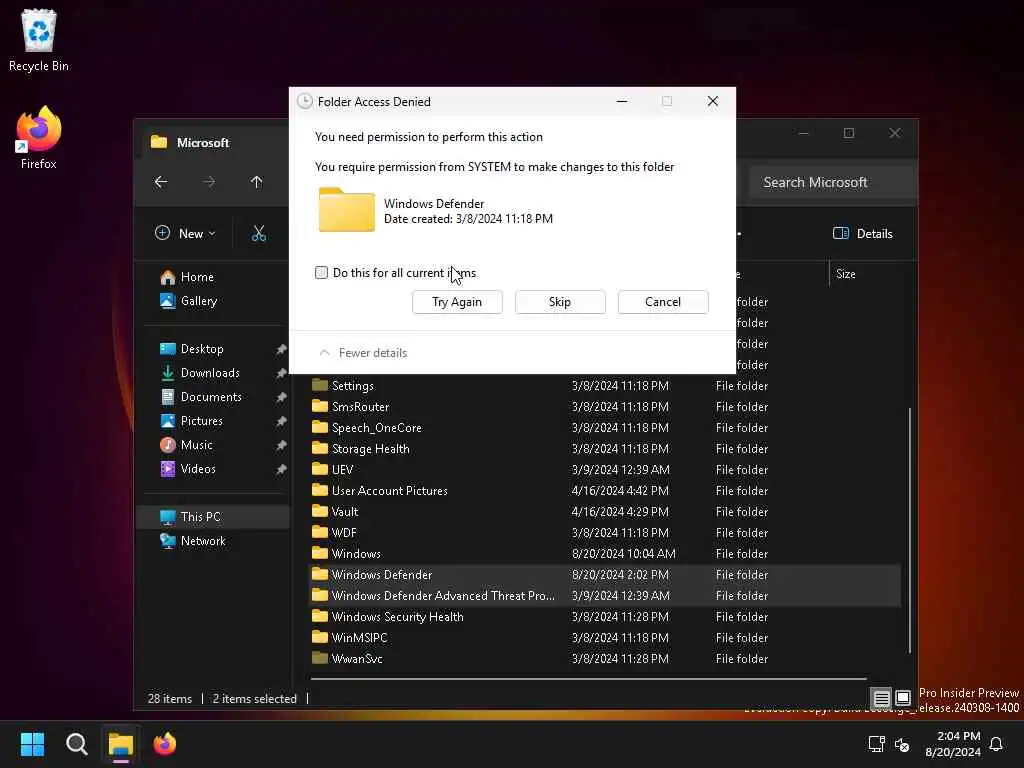This screenshot has width=1024, height=768.
Task: Click the Try Again button
Action: coord(457,302)
